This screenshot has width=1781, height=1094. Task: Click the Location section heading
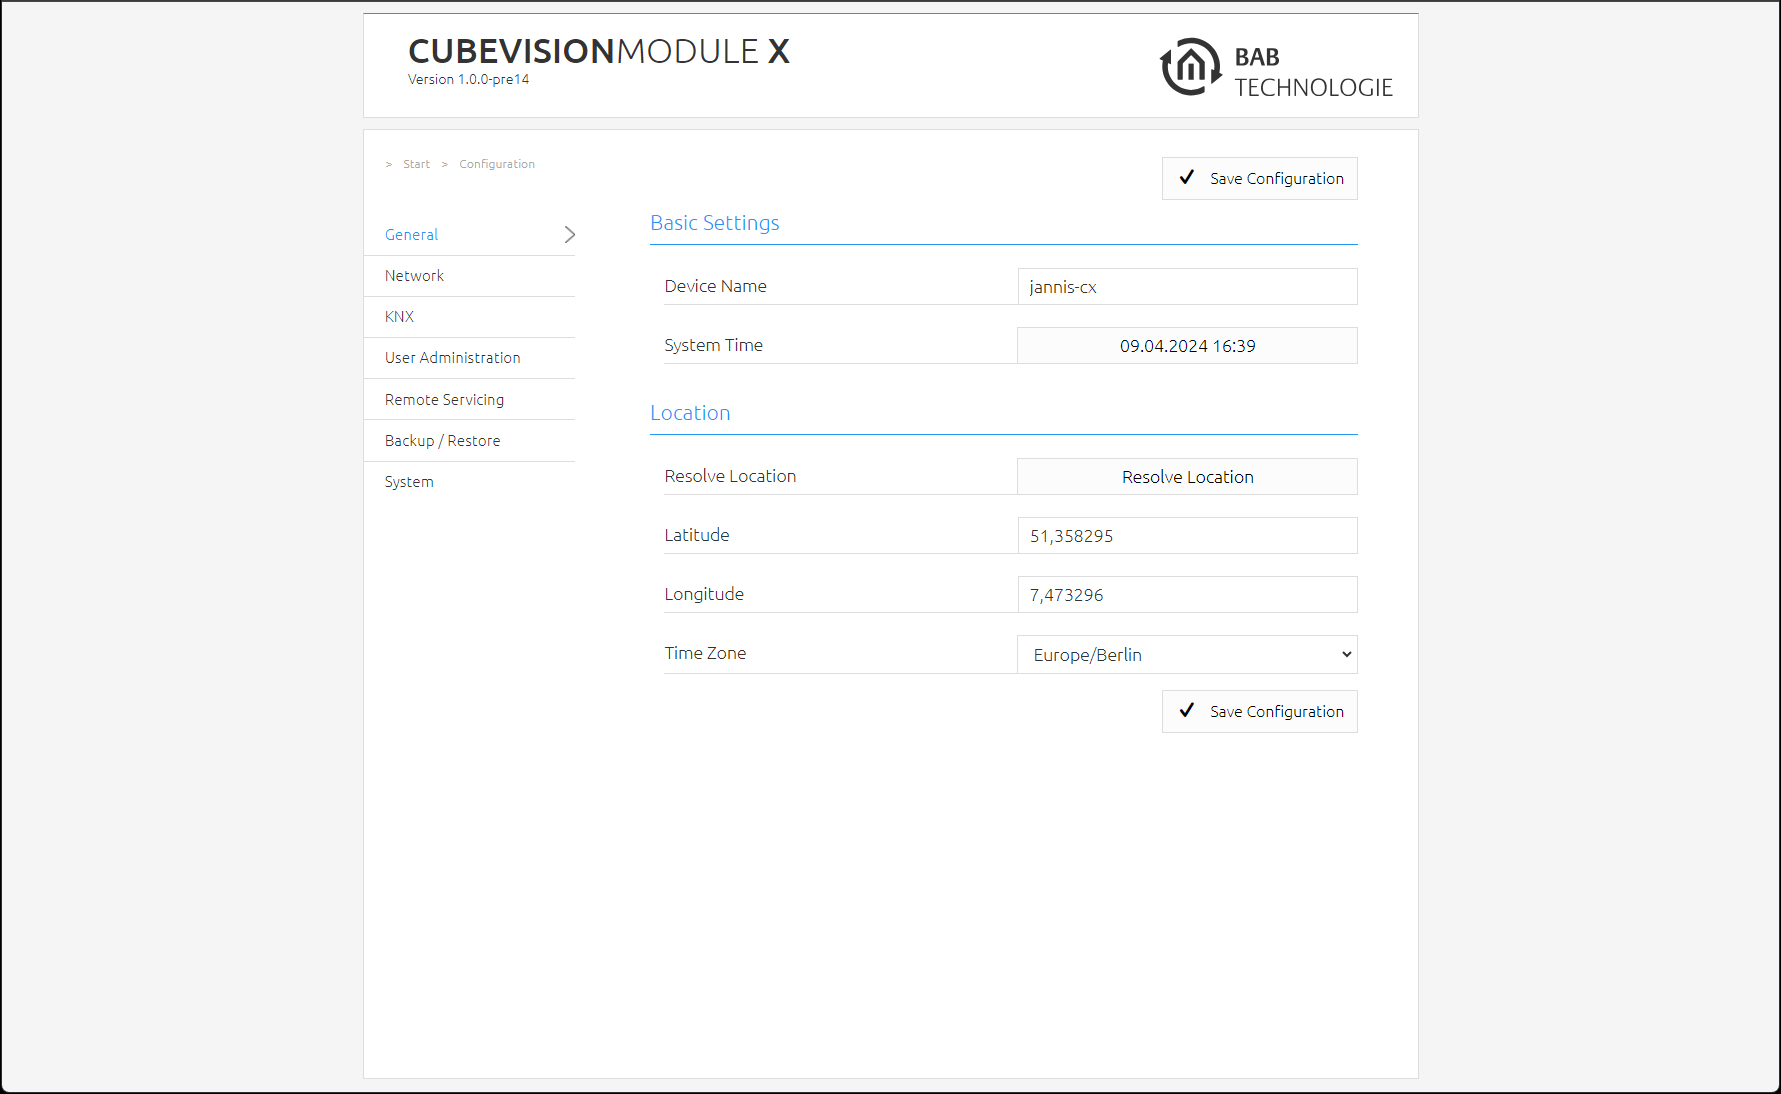[690, 413]
